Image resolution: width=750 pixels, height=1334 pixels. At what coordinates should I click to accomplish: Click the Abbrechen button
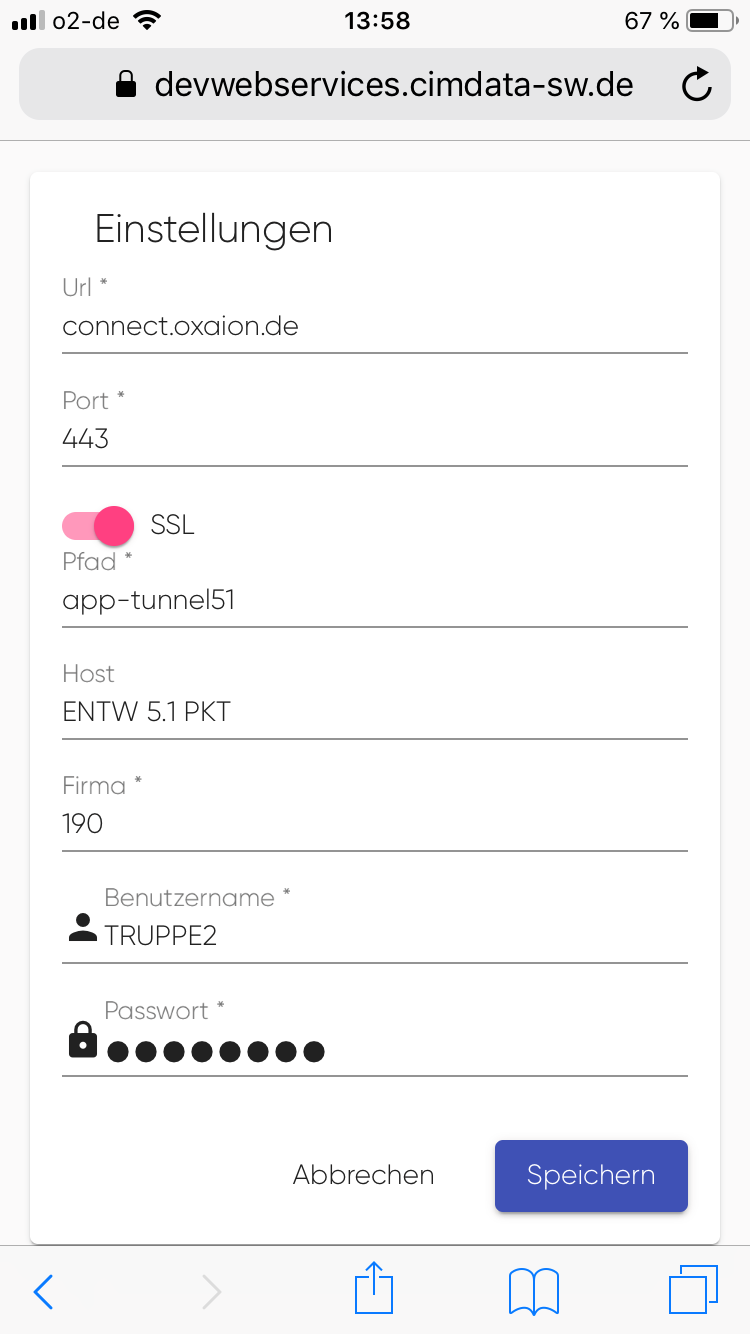tap(363, 1175)
